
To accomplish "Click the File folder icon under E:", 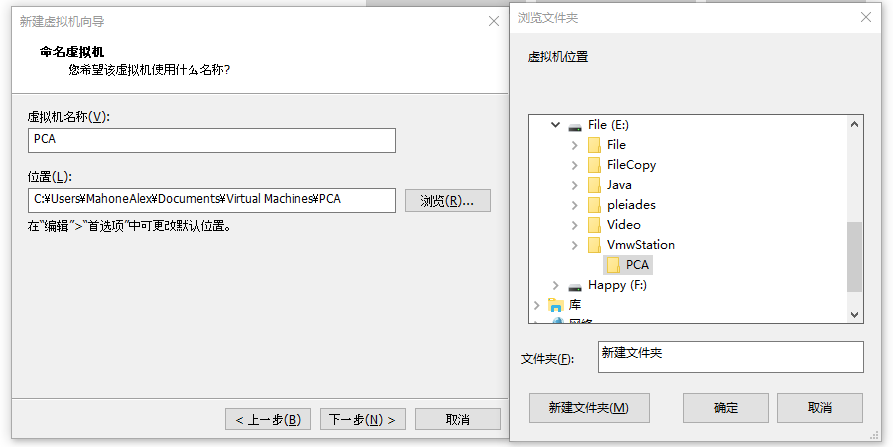I will tap(594, 145).
